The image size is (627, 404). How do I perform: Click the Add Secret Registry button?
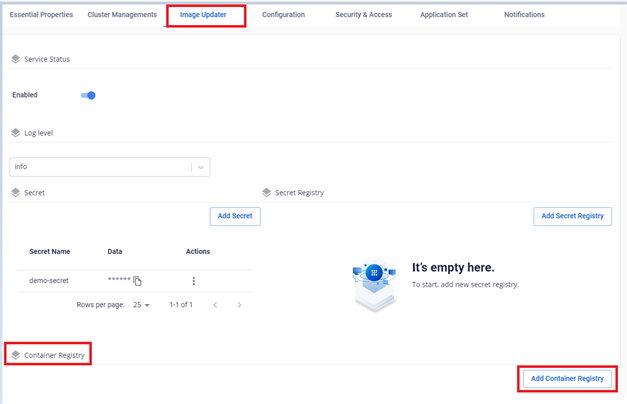tap(572, 216)
